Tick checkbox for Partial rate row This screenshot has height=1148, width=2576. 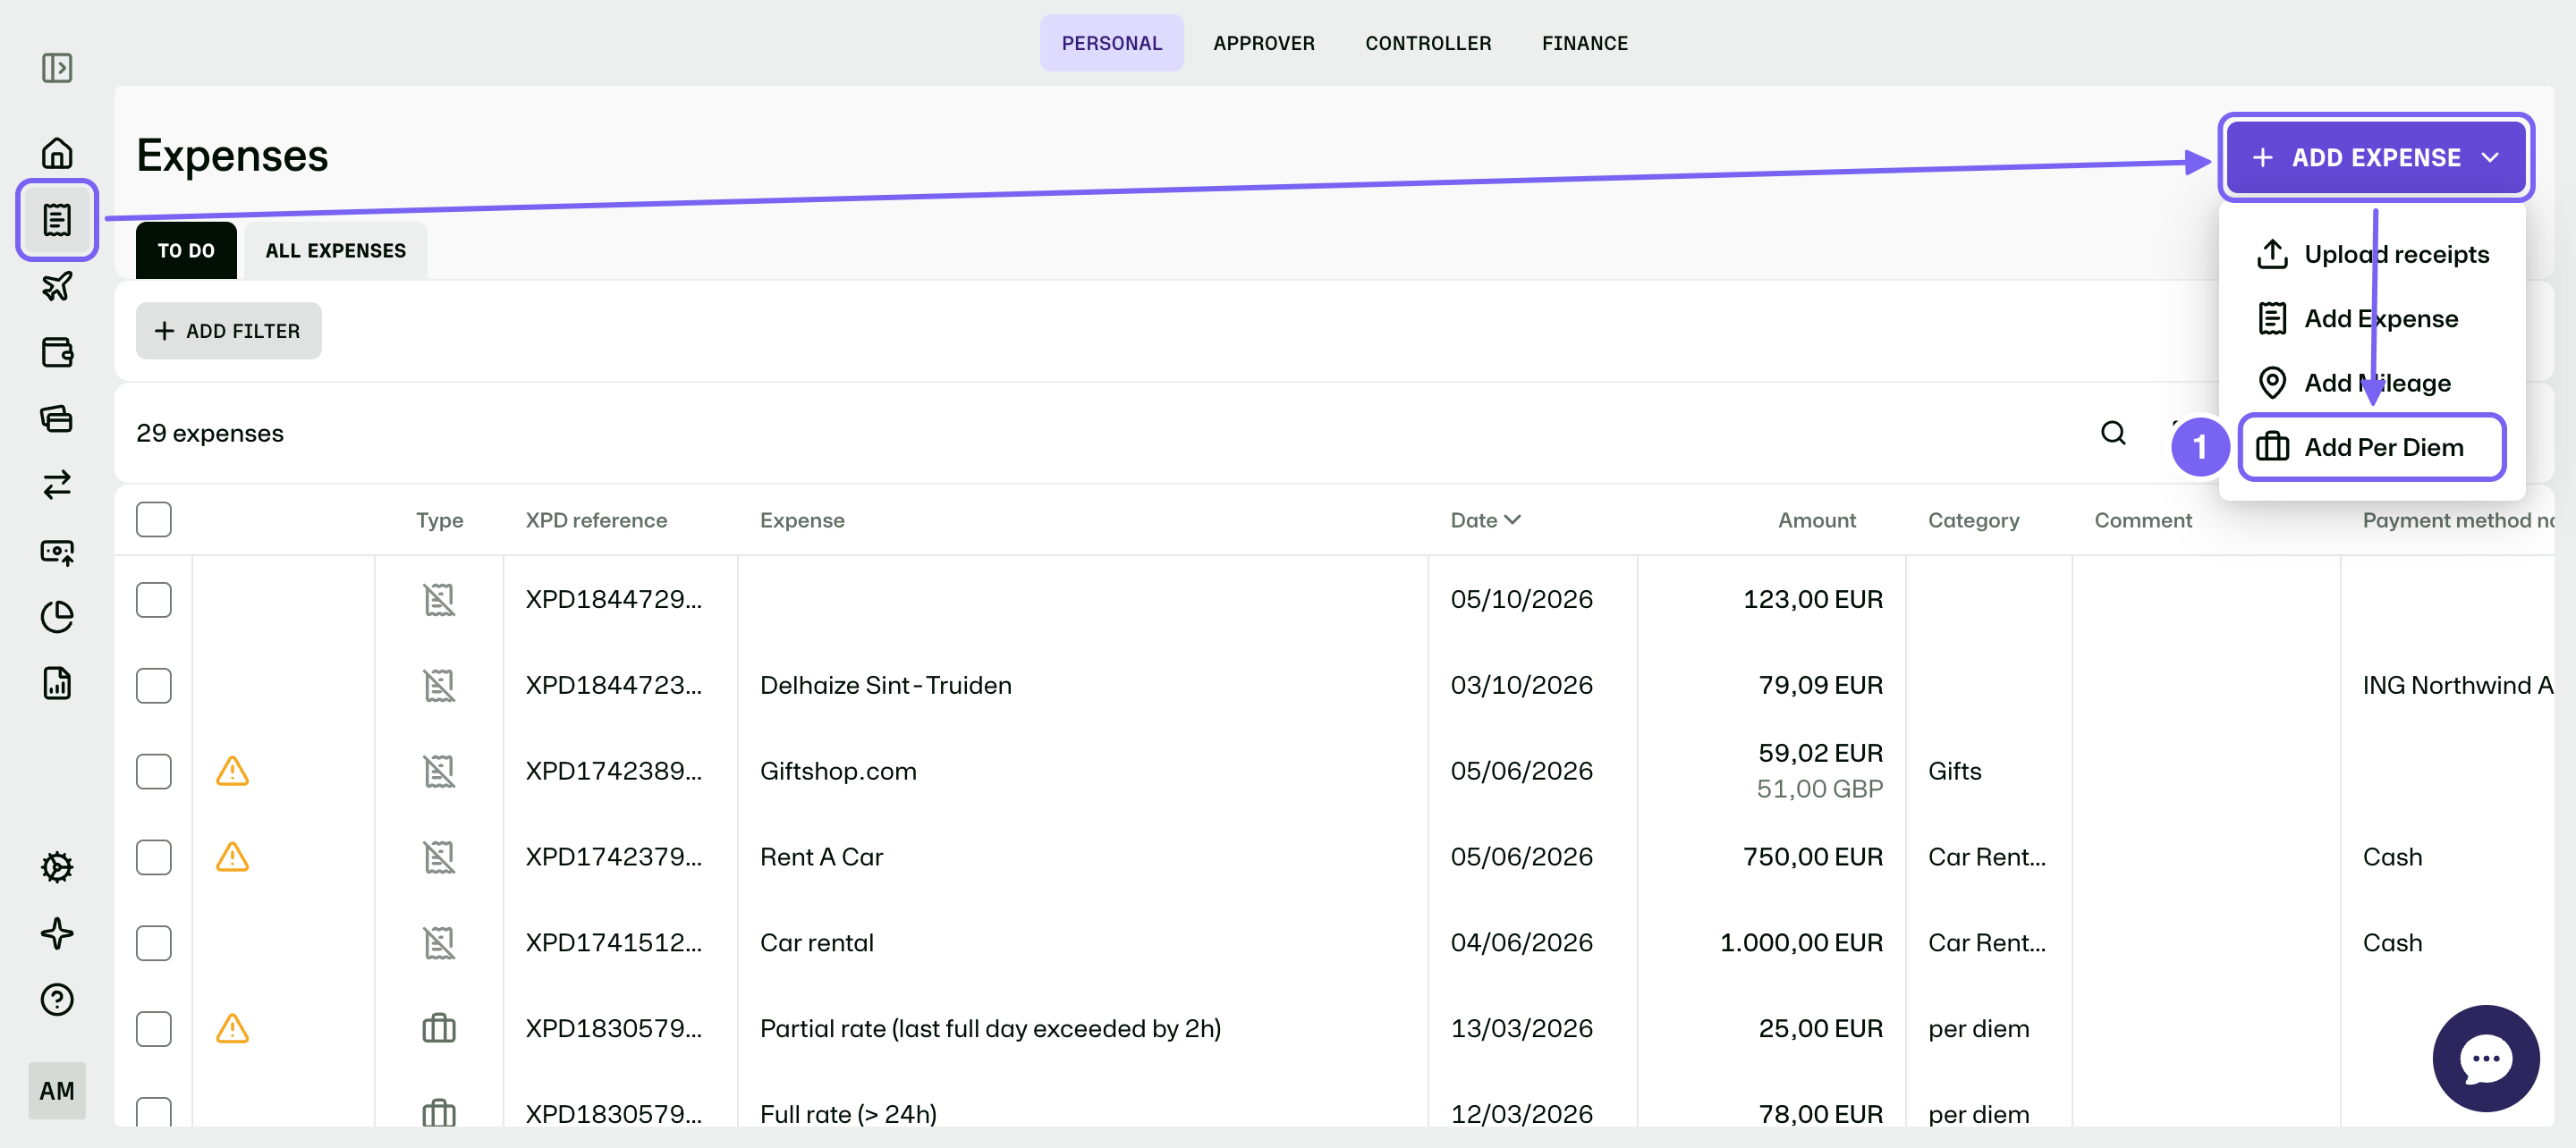pyautogui.click(x=154, y=1028)
